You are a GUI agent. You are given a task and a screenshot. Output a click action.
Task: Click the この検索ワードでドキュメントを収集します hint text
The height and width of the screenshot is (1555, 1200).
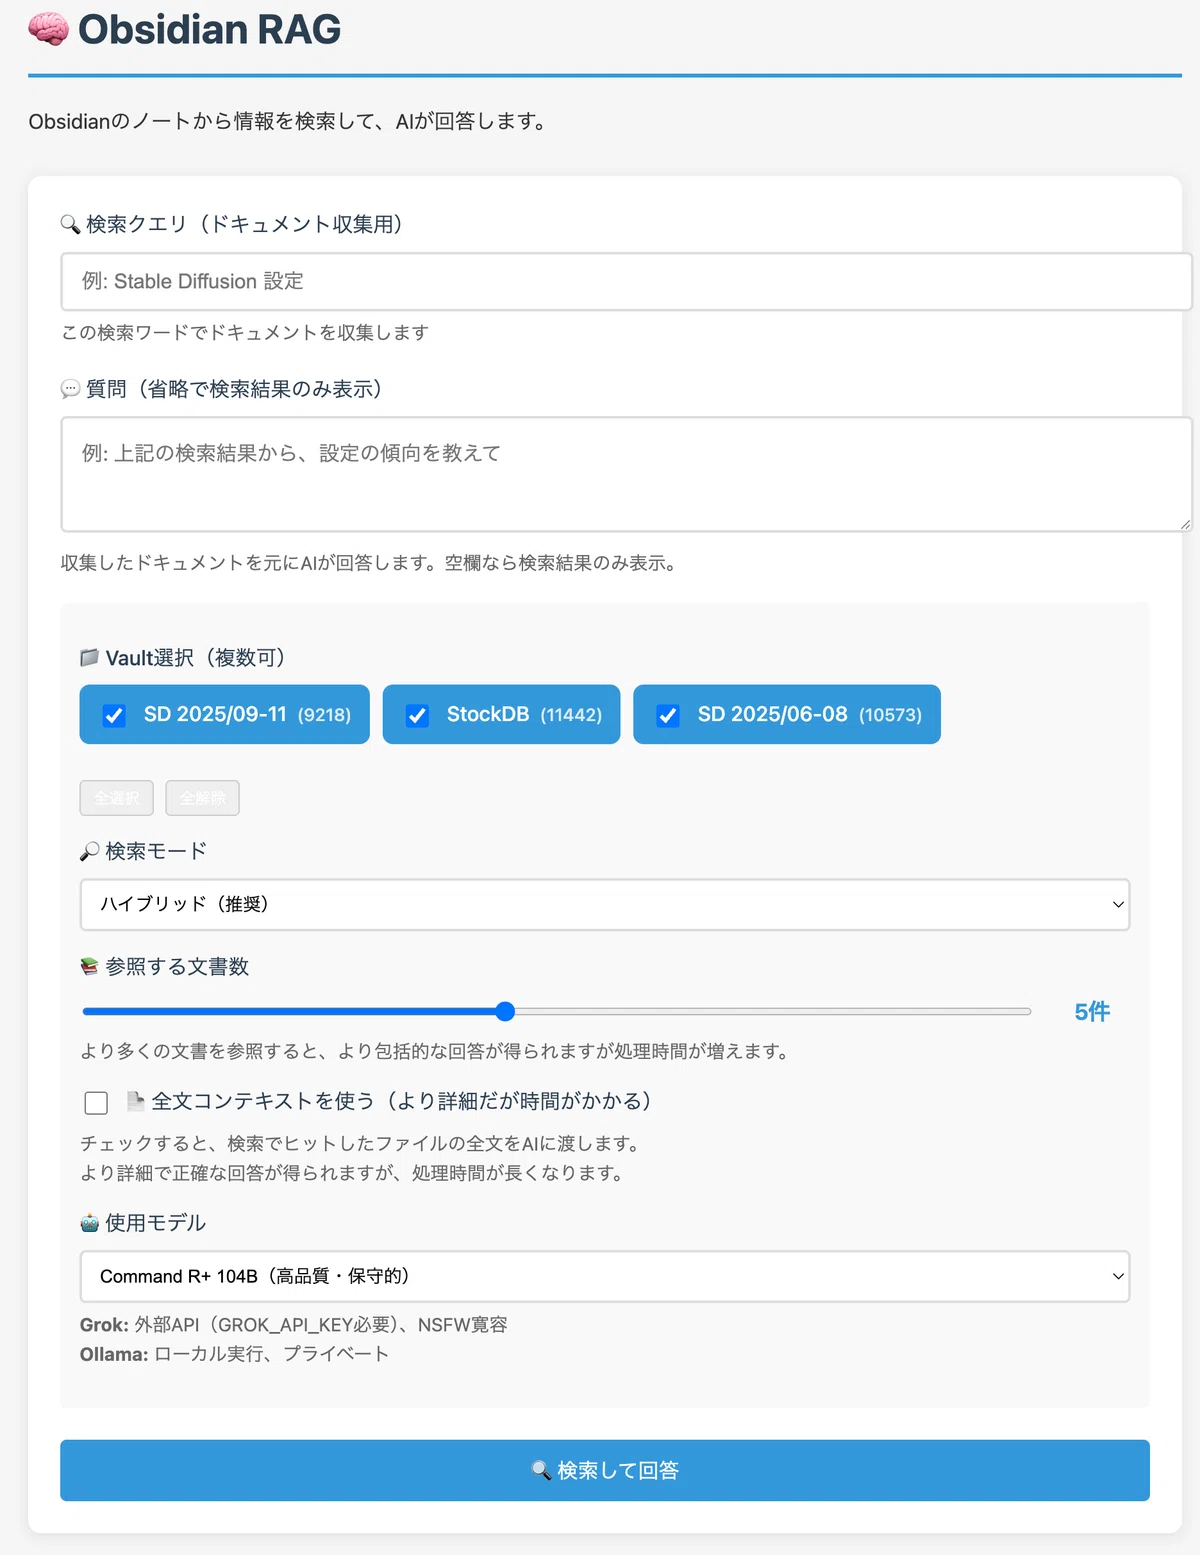point(245,332)
